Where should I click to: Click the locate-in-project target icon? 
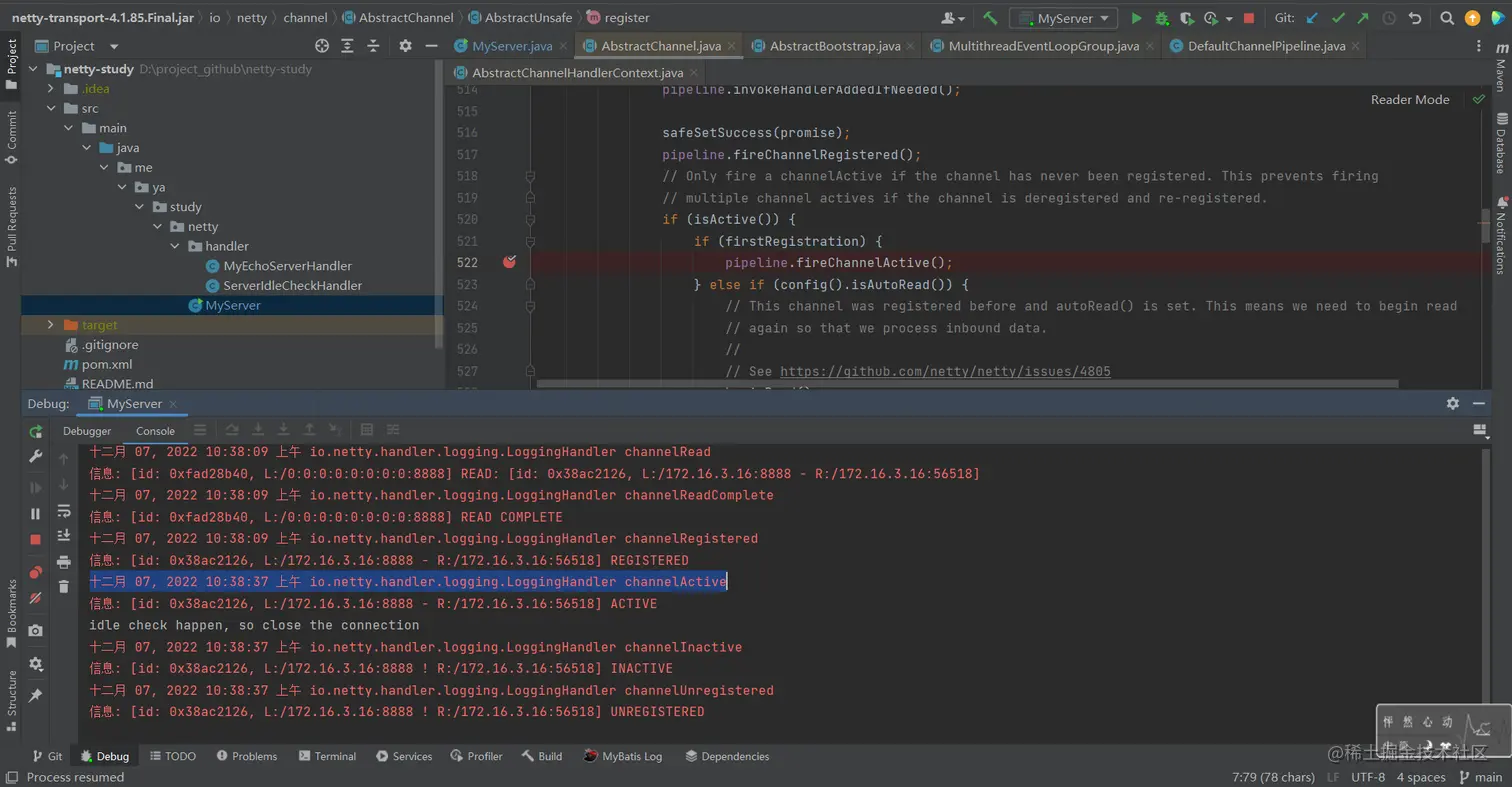click(x=322, y=46)
